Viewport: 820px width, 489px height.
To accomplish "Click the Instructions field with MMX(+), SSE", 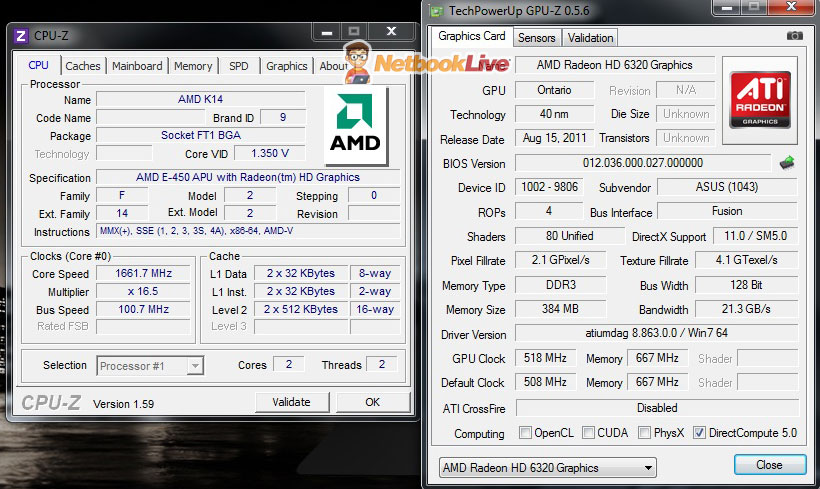I will [x=248, y=231].
